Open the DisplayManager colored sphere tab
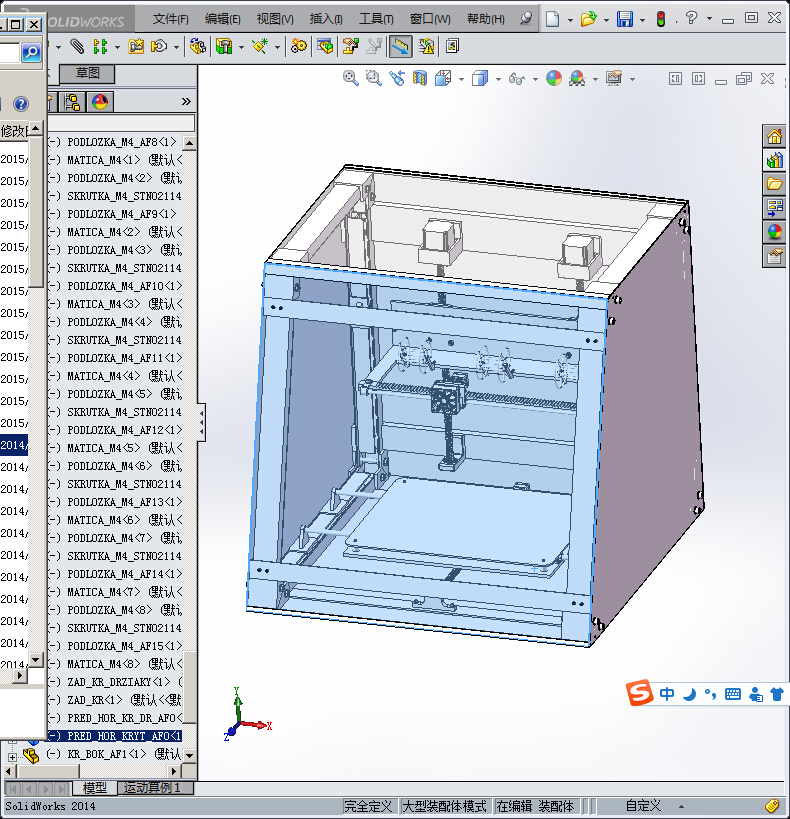 [x=100, y=101]
